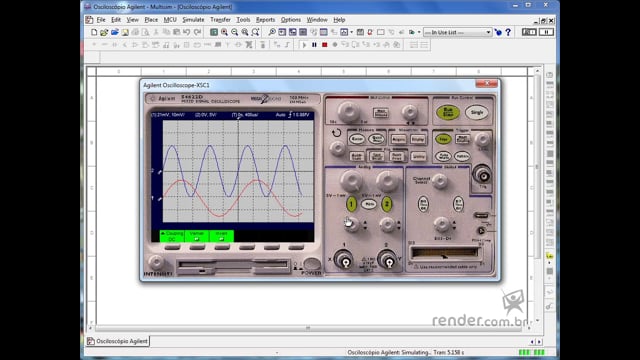Screen dimensions: 640x360
Task: Click the run simulation play arrow
Action: pyautogui.click(x=304, y=45)
